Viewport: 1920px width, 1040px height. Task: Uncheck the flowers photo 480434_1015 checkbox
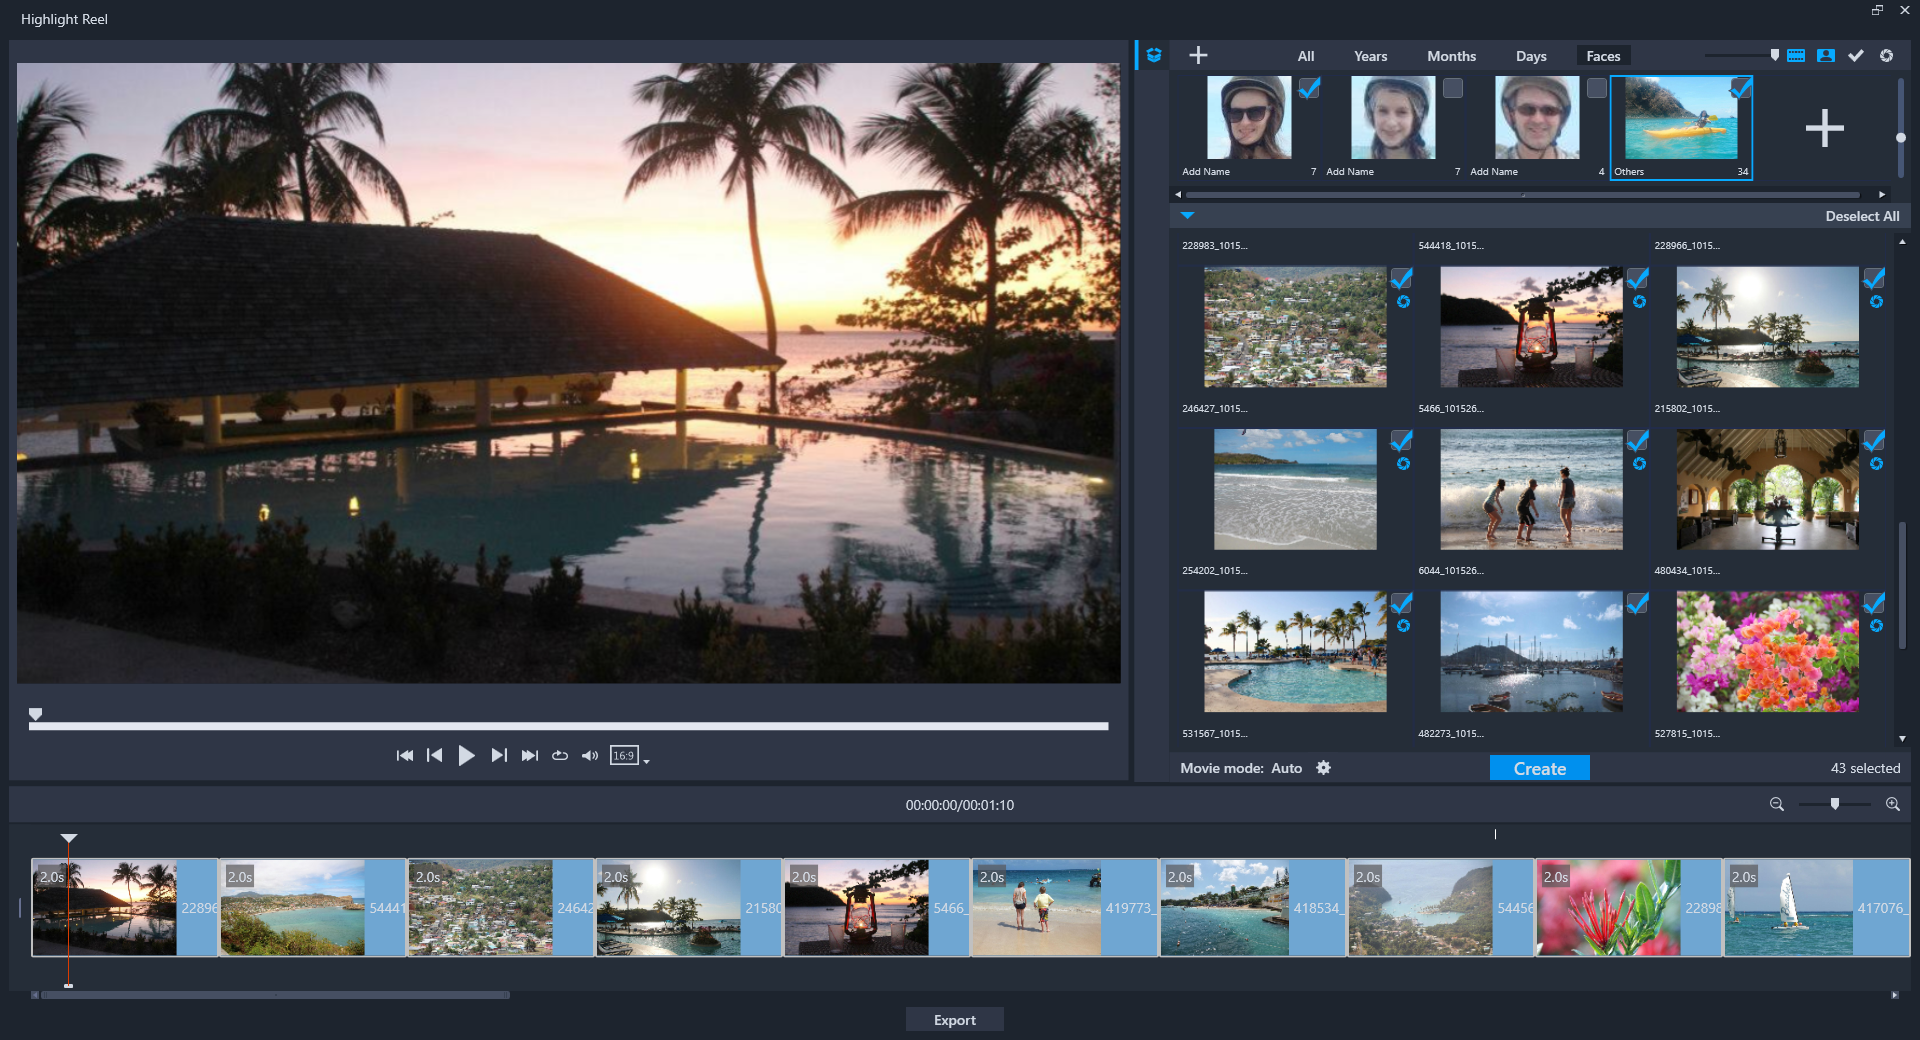(1874, 603)
